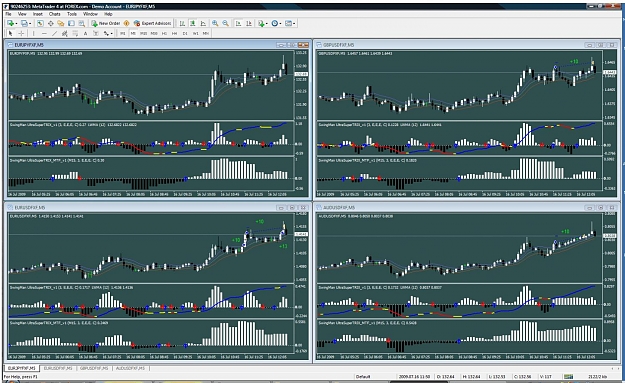This screenshot has width=625, height=383.
Task: Select the Horizontal Line drawing tool
Action: tap(44, 33)
